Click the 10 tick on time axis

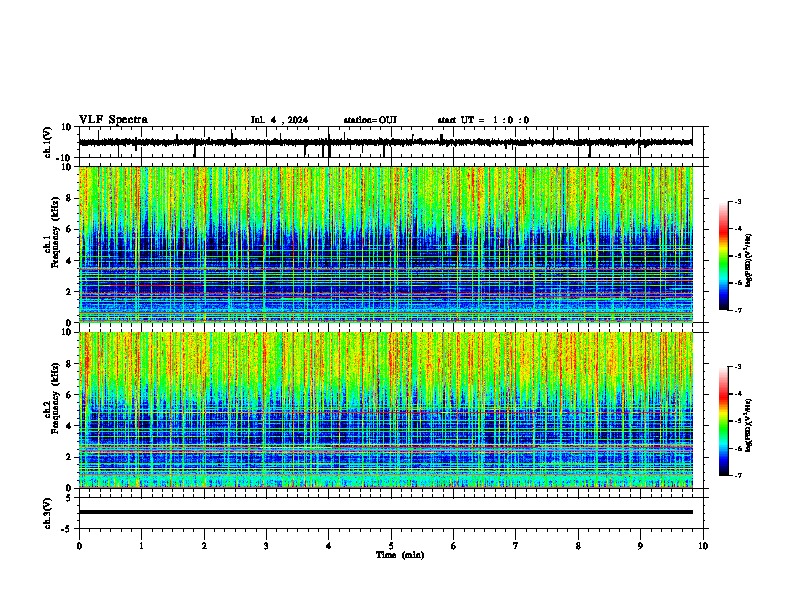[703, 546]
